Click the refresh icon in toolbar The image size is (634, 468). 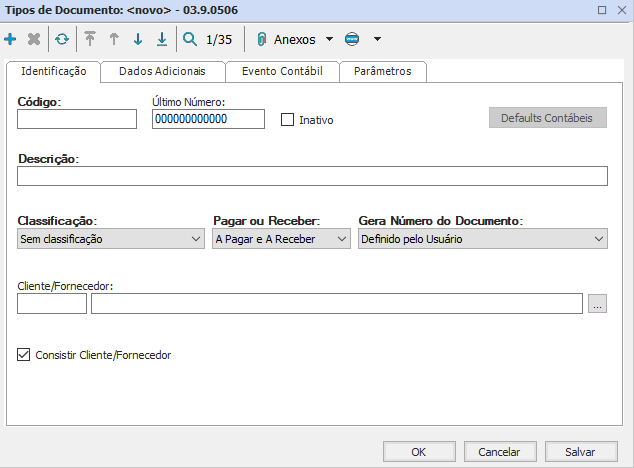tap(62, 40)
